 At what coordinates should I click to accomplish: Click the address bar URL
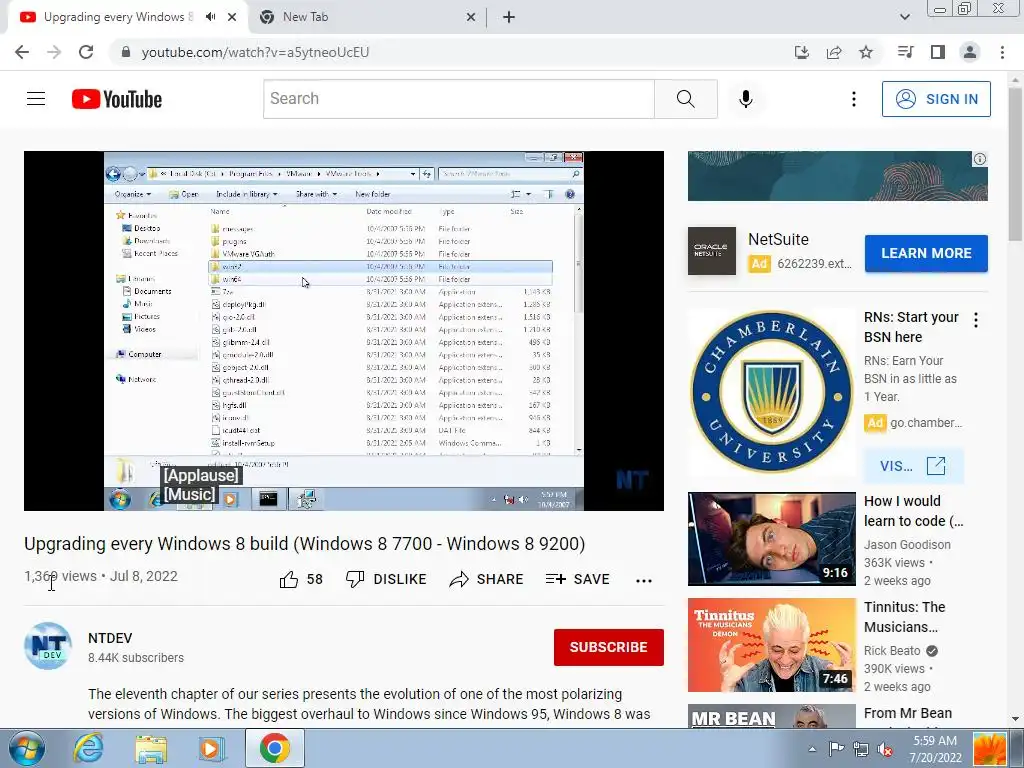click(255, 52)
